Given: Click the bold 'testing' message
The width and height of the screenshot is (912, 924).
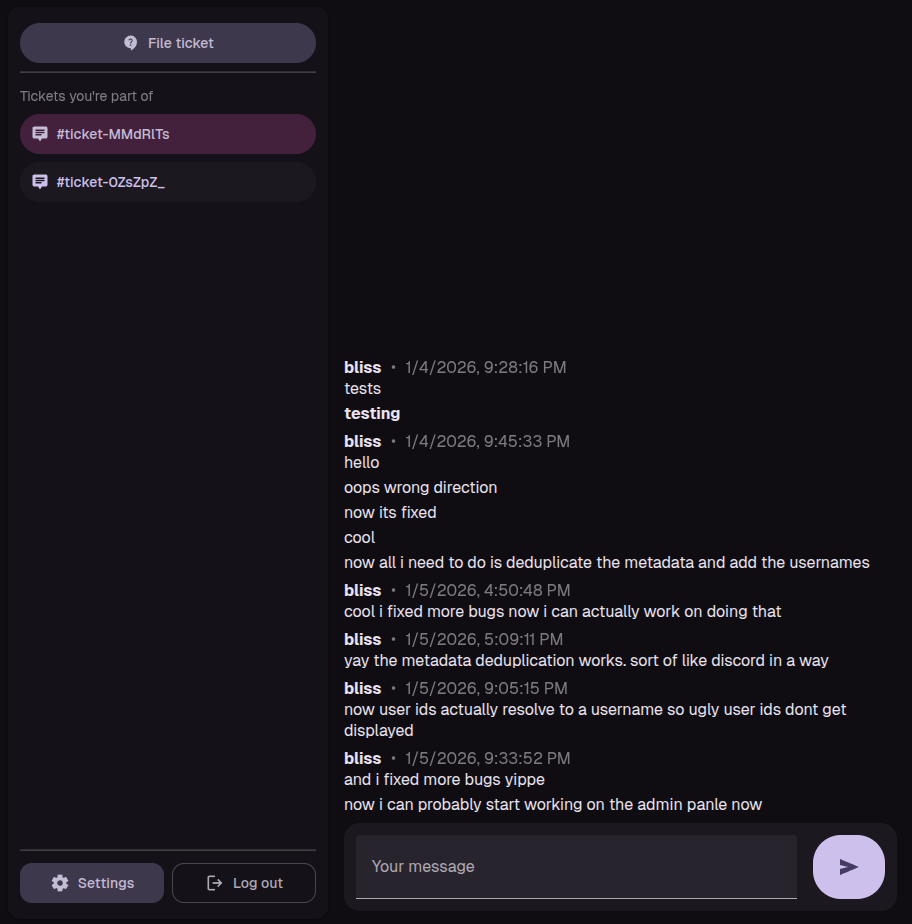Looking at the screenshot, I should point(372,413).
